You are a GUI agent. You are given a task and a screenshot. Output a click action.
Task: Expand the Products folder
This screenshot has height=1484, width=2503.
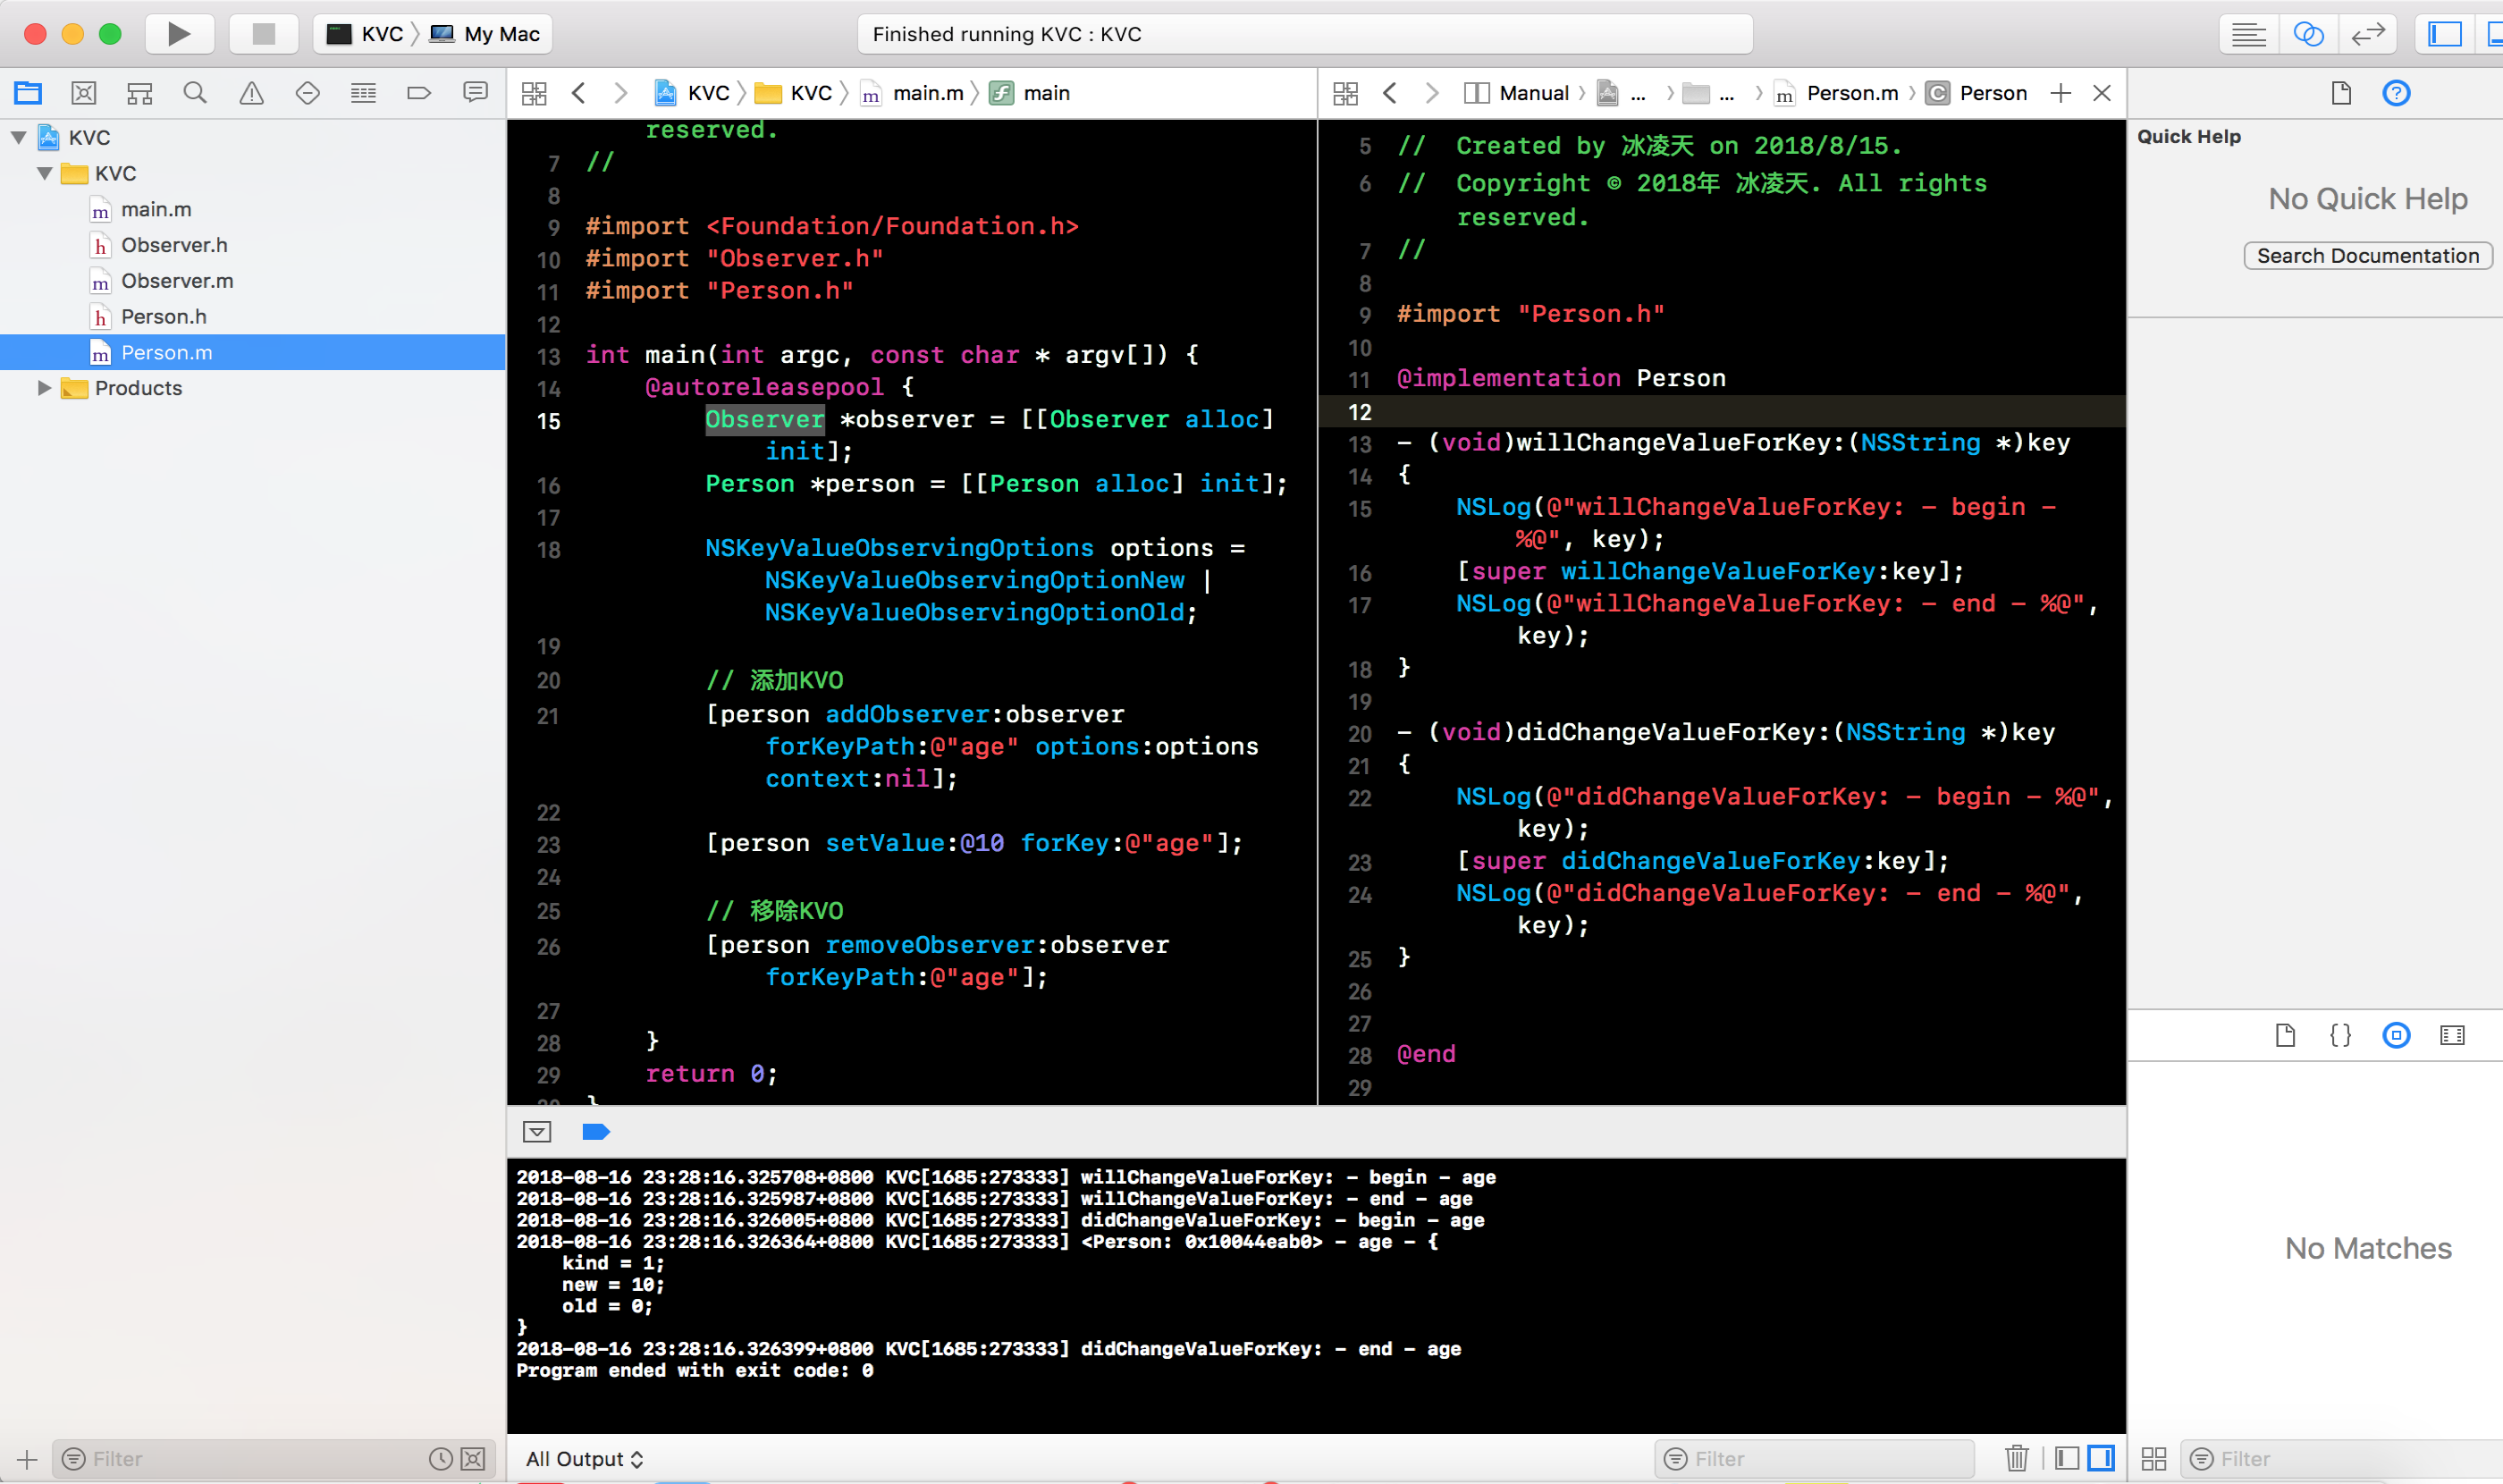click(x=43, y=388)
